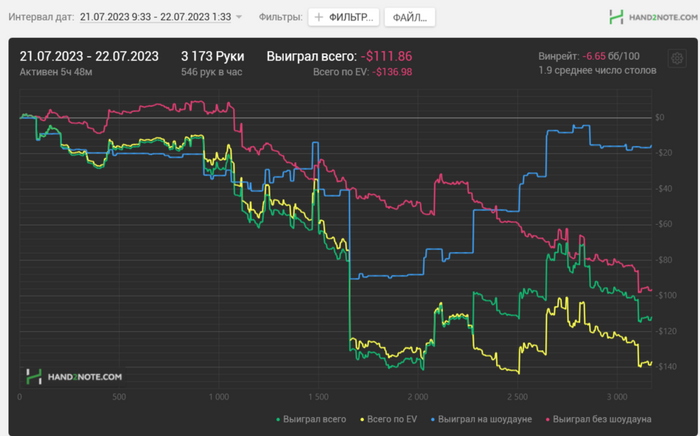Image resolution: width=700 pixels, height=436 pixels.
Task: Toggle the Выиграл без шоудауна legend entry
Action: (x=599, y=419)
